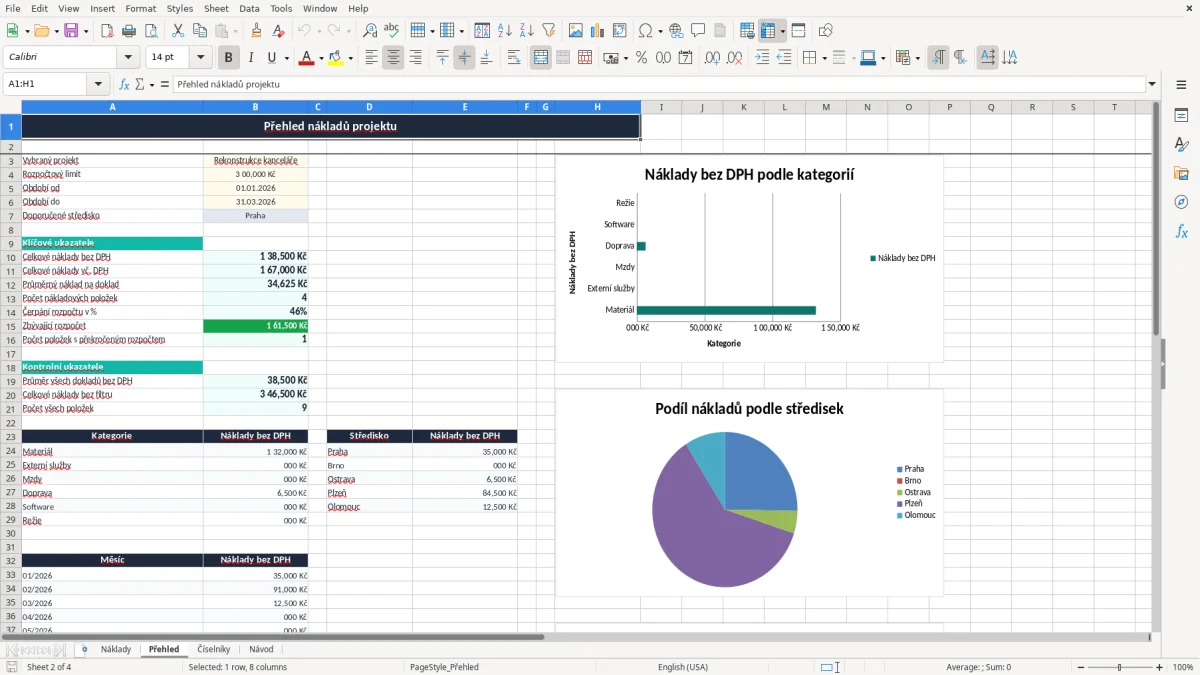Expand the formula bar arrow
The image size is (1200, 675).
[x=1152, y=85]
